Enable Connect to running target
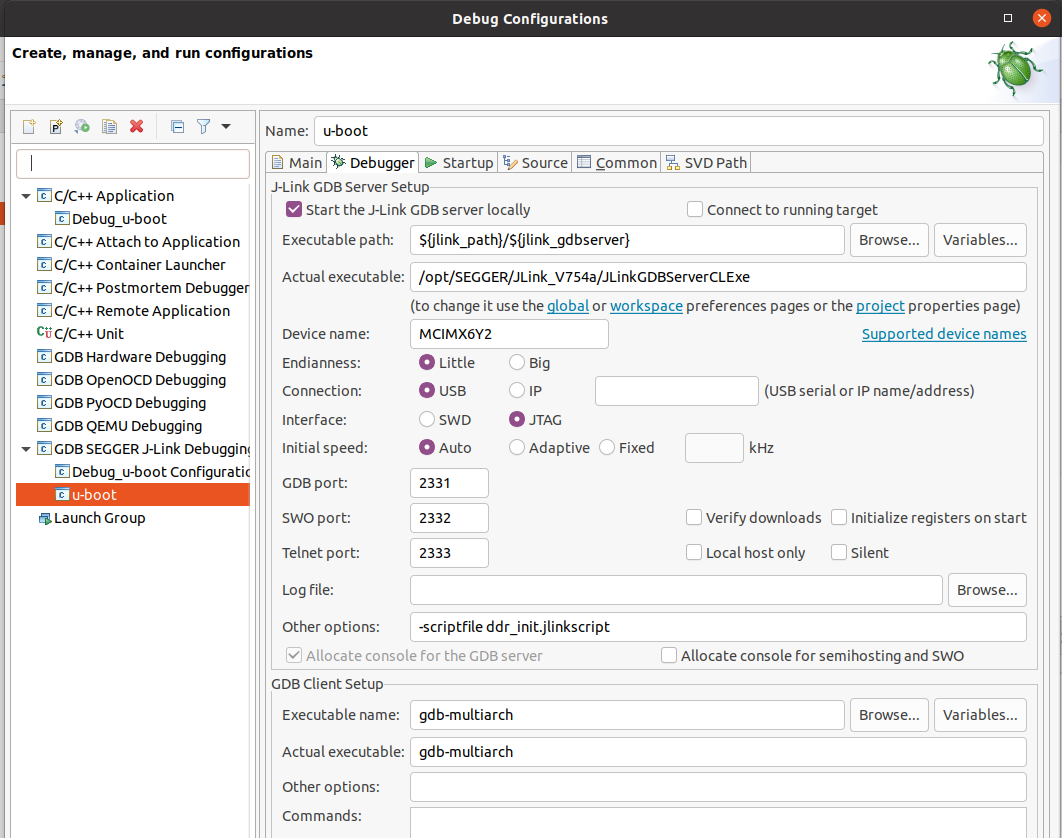This screenshot has height=838, width=1062. tap(695, 210)
